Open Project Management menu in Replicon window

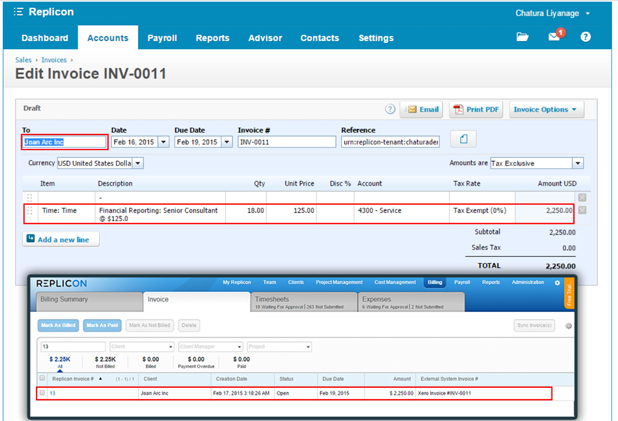click(339, 282)
